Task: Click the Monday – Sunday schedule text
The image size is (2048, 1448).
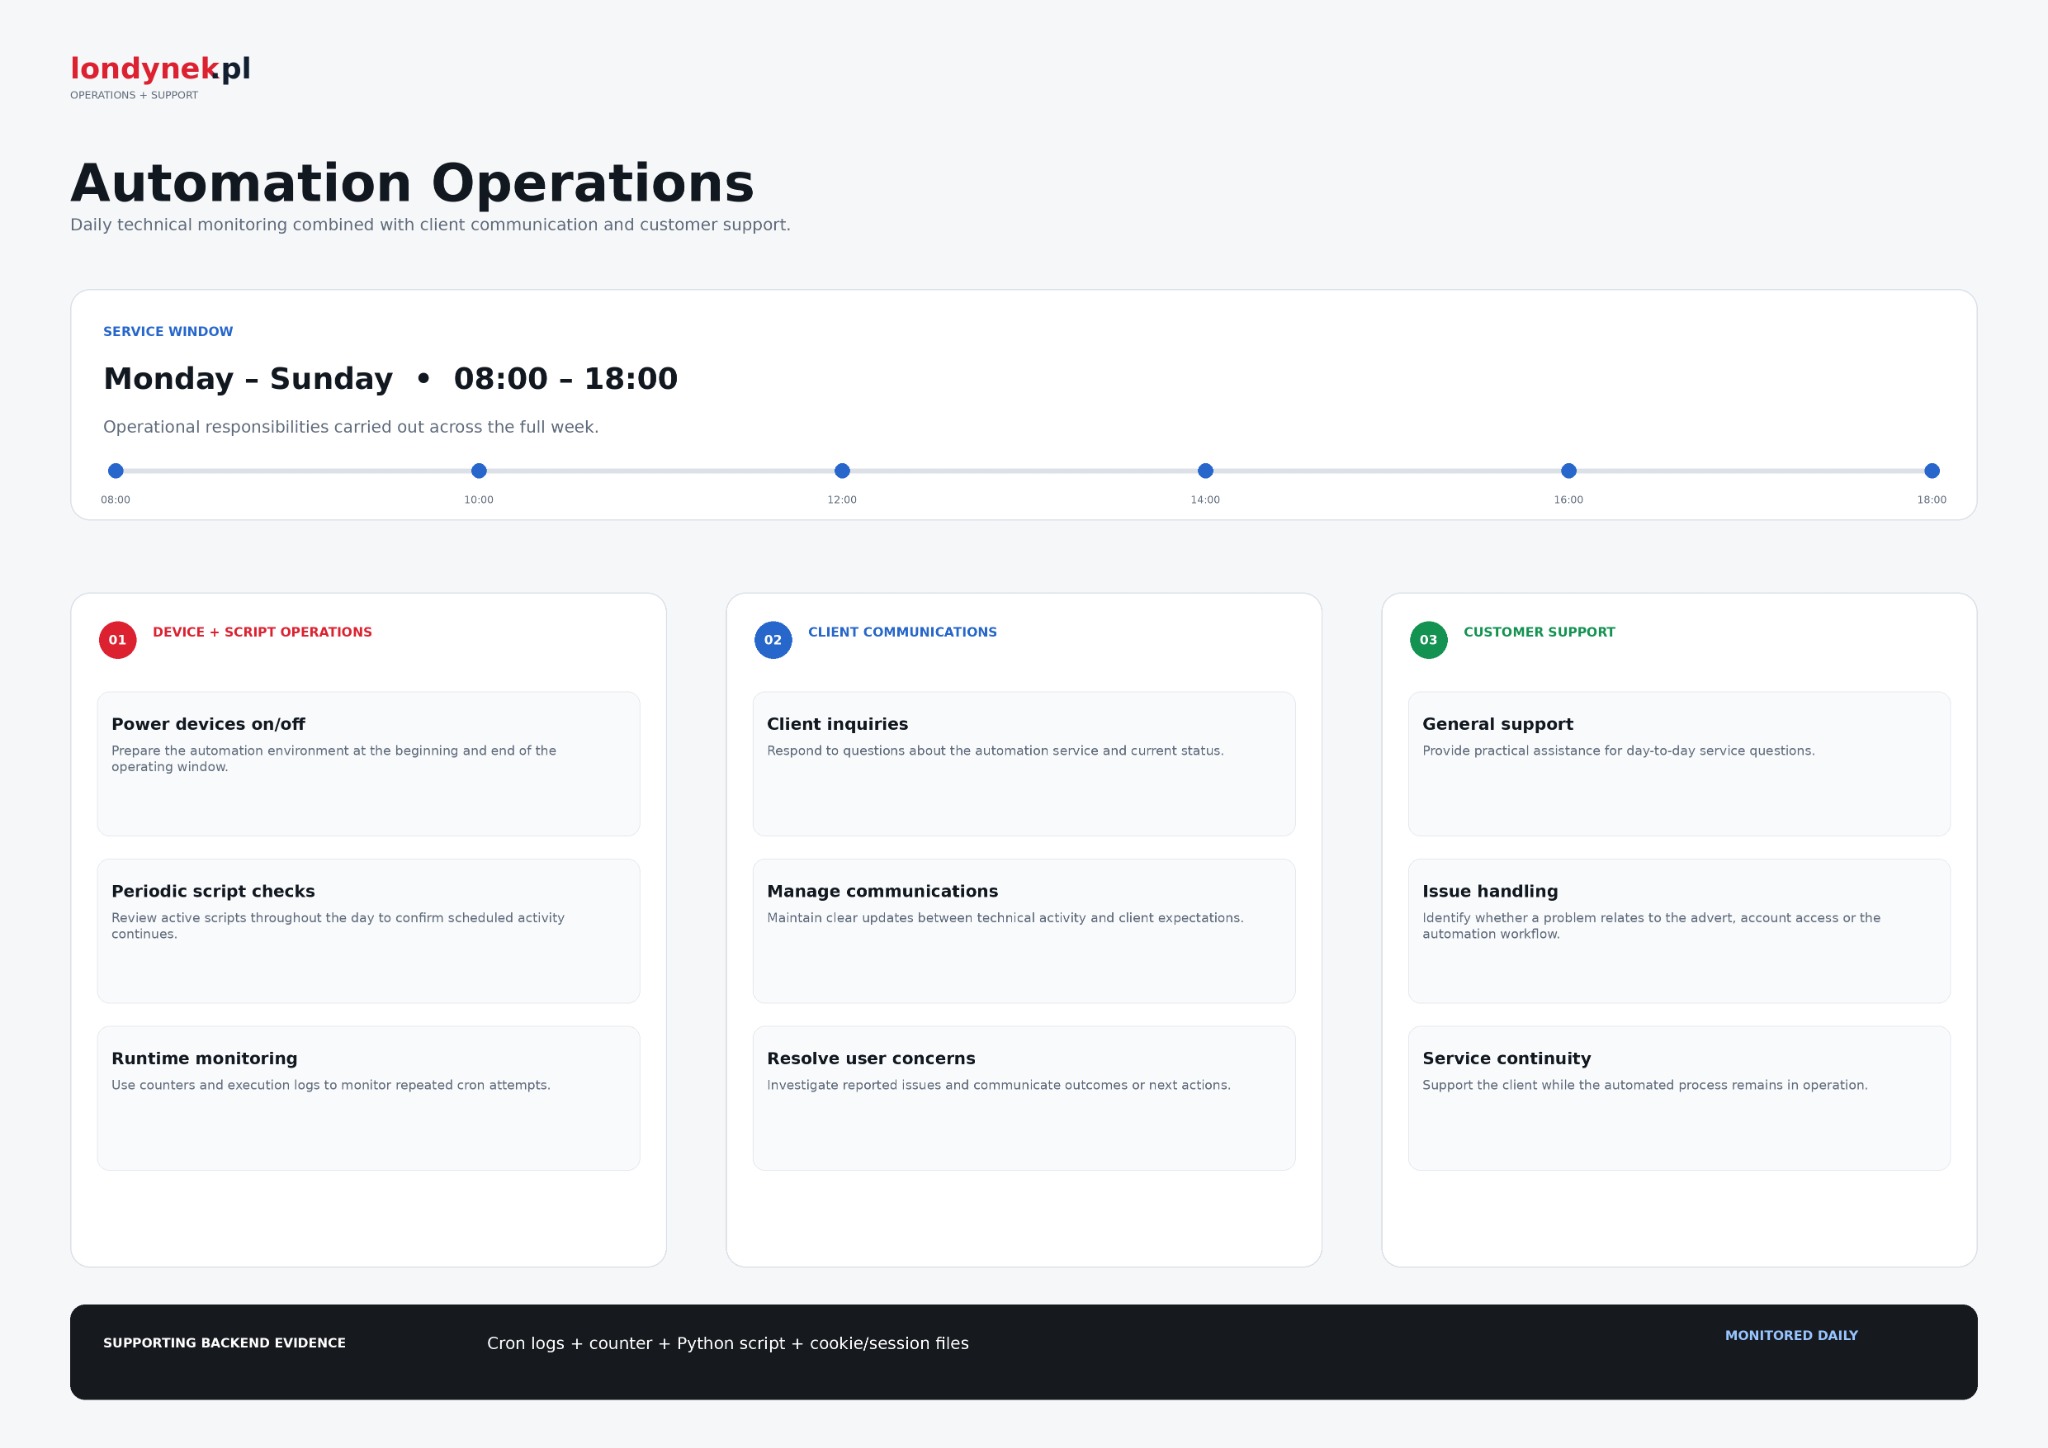Action: [x=391, y=378]
